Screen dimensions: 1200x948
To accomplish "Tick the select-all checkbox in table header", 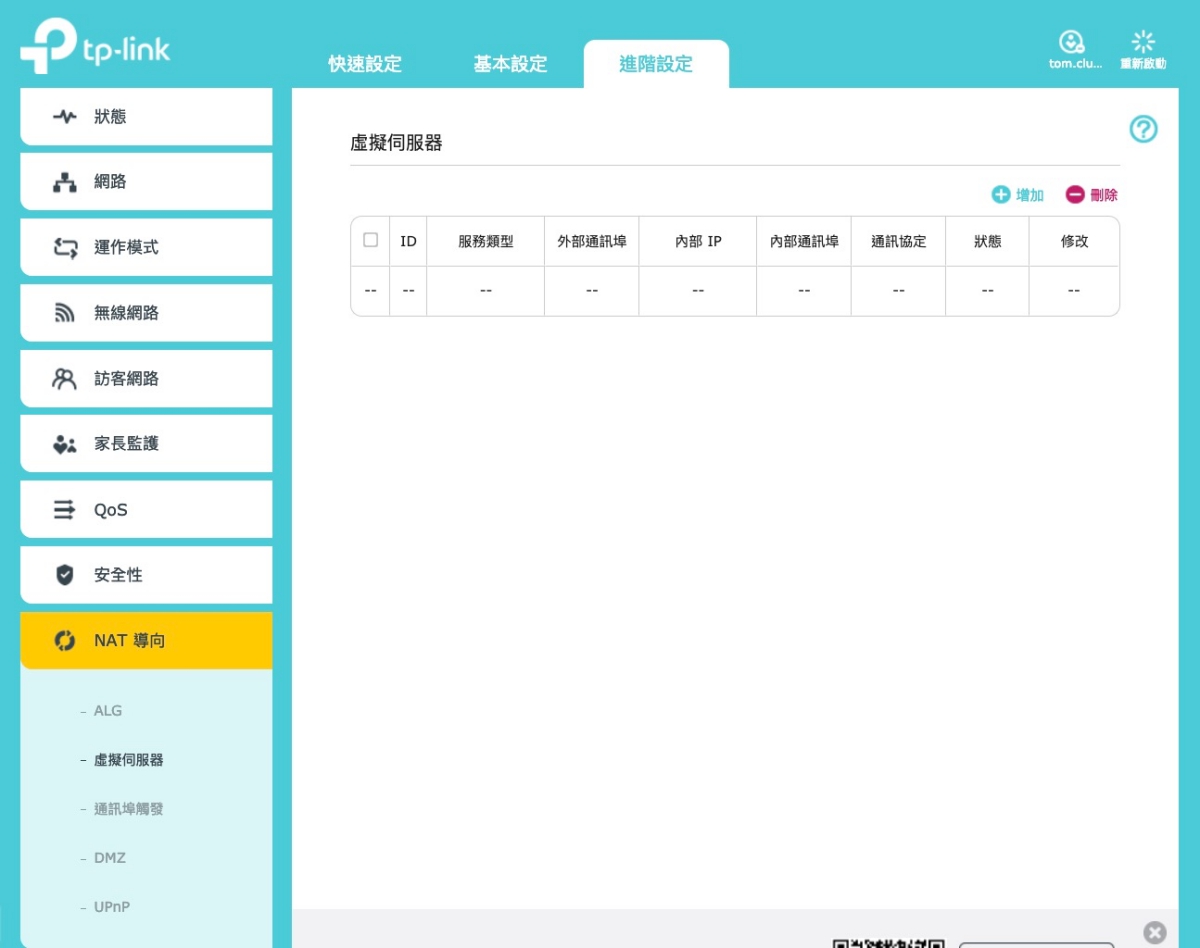I will tap(371, 240).
